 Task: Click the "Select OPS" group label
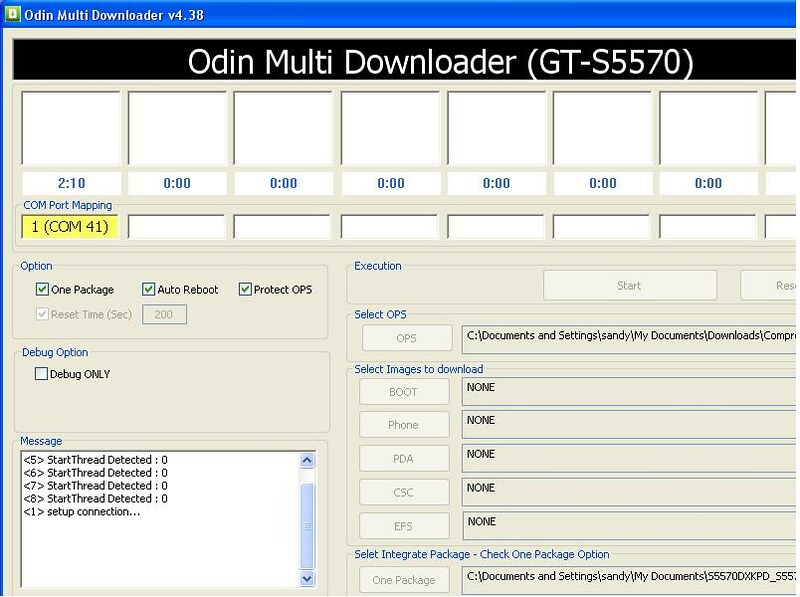(381, 314)
